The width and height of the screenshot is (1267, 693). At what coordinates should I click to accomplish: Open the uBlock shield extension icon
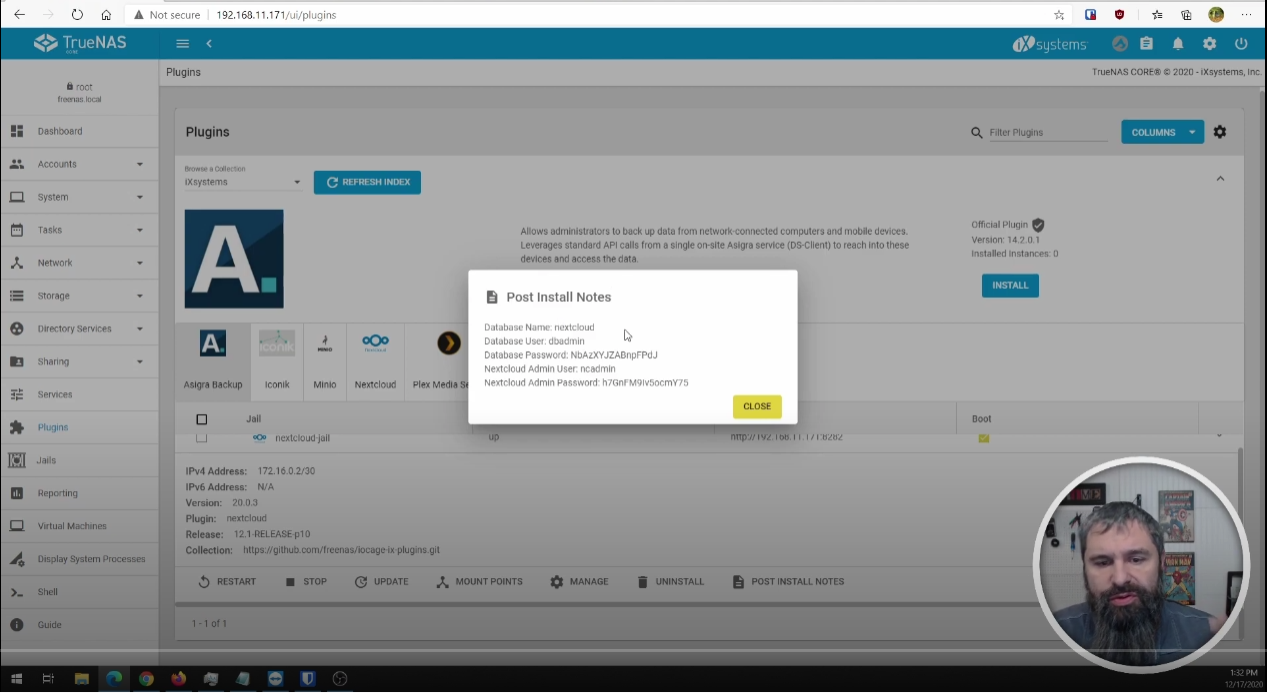[x=1120, y=15]
